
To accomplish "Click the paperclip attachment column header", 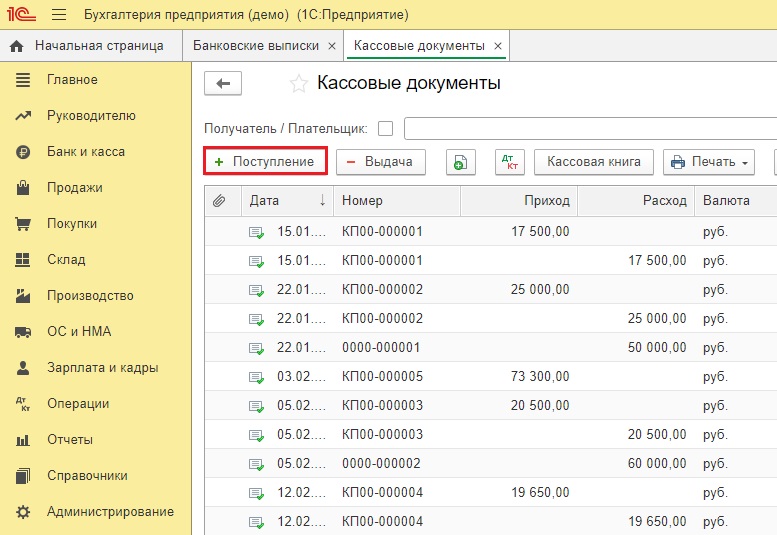I will click(219, 201).
